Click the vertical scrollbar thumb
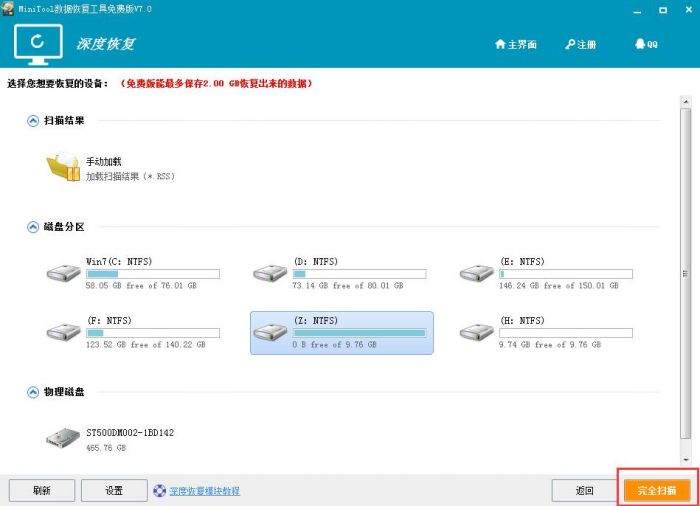 686,273
